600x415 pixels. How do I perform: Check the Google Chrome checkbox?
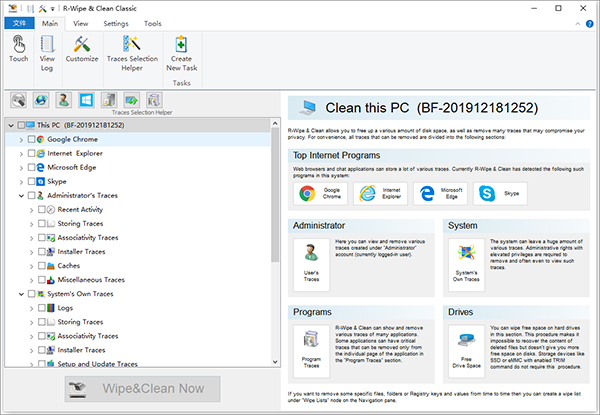(32, 139)
